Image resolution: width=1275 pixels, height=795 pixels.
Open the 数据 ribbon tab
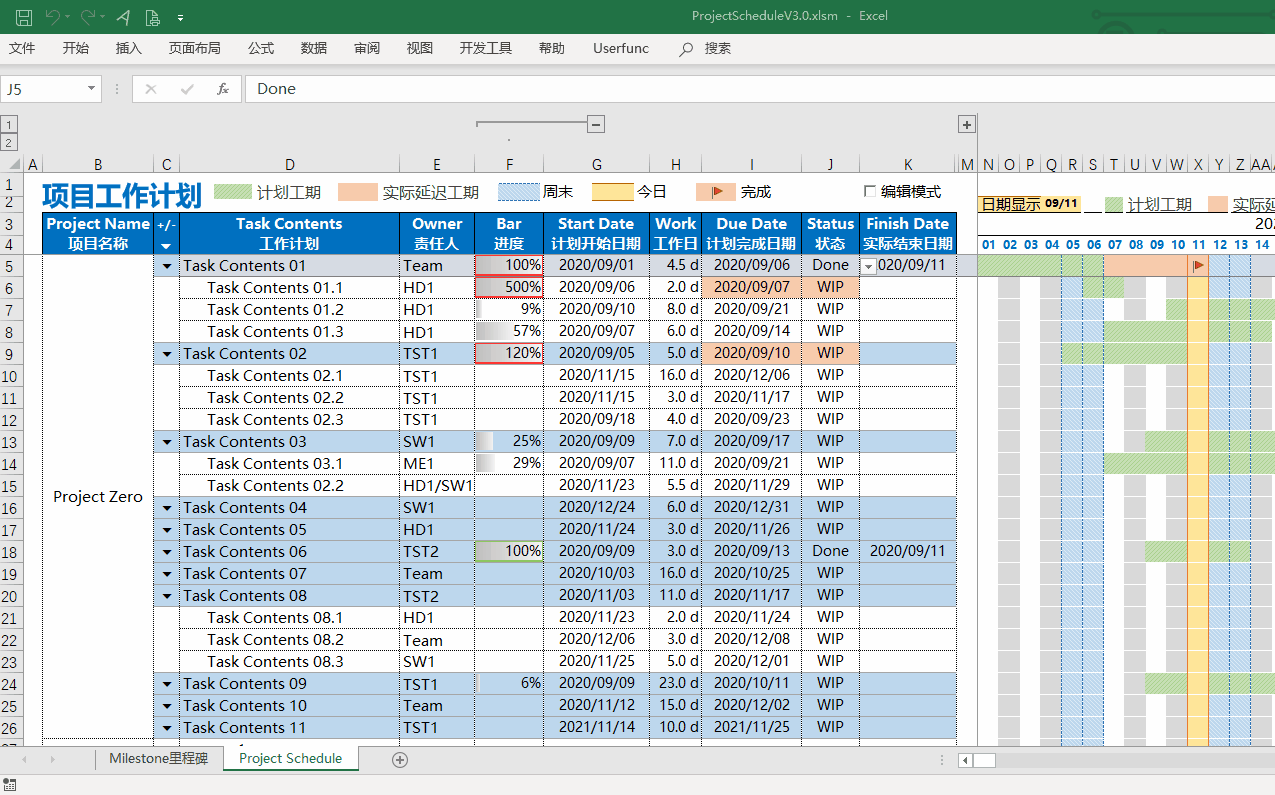click(x=314, y=48)
